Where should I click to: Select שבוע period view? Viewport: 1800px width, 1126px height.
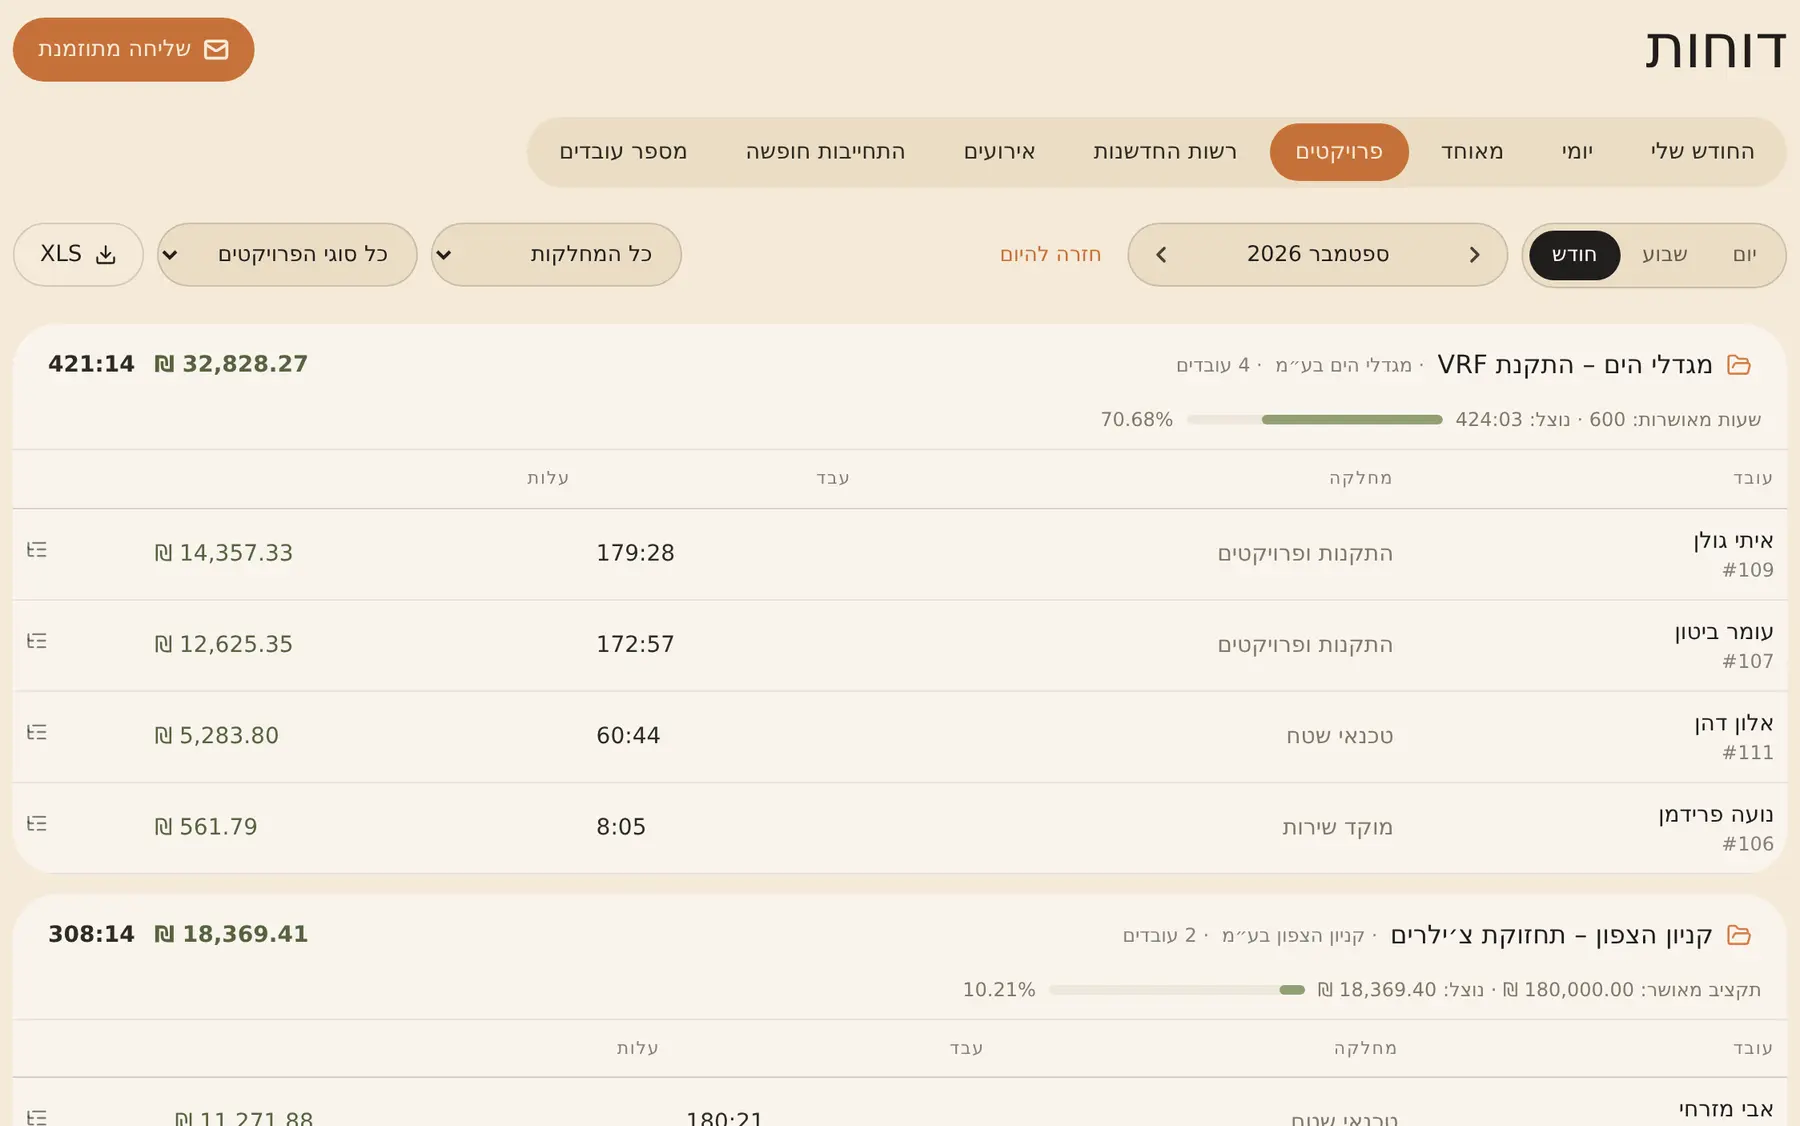[1665, 255]
